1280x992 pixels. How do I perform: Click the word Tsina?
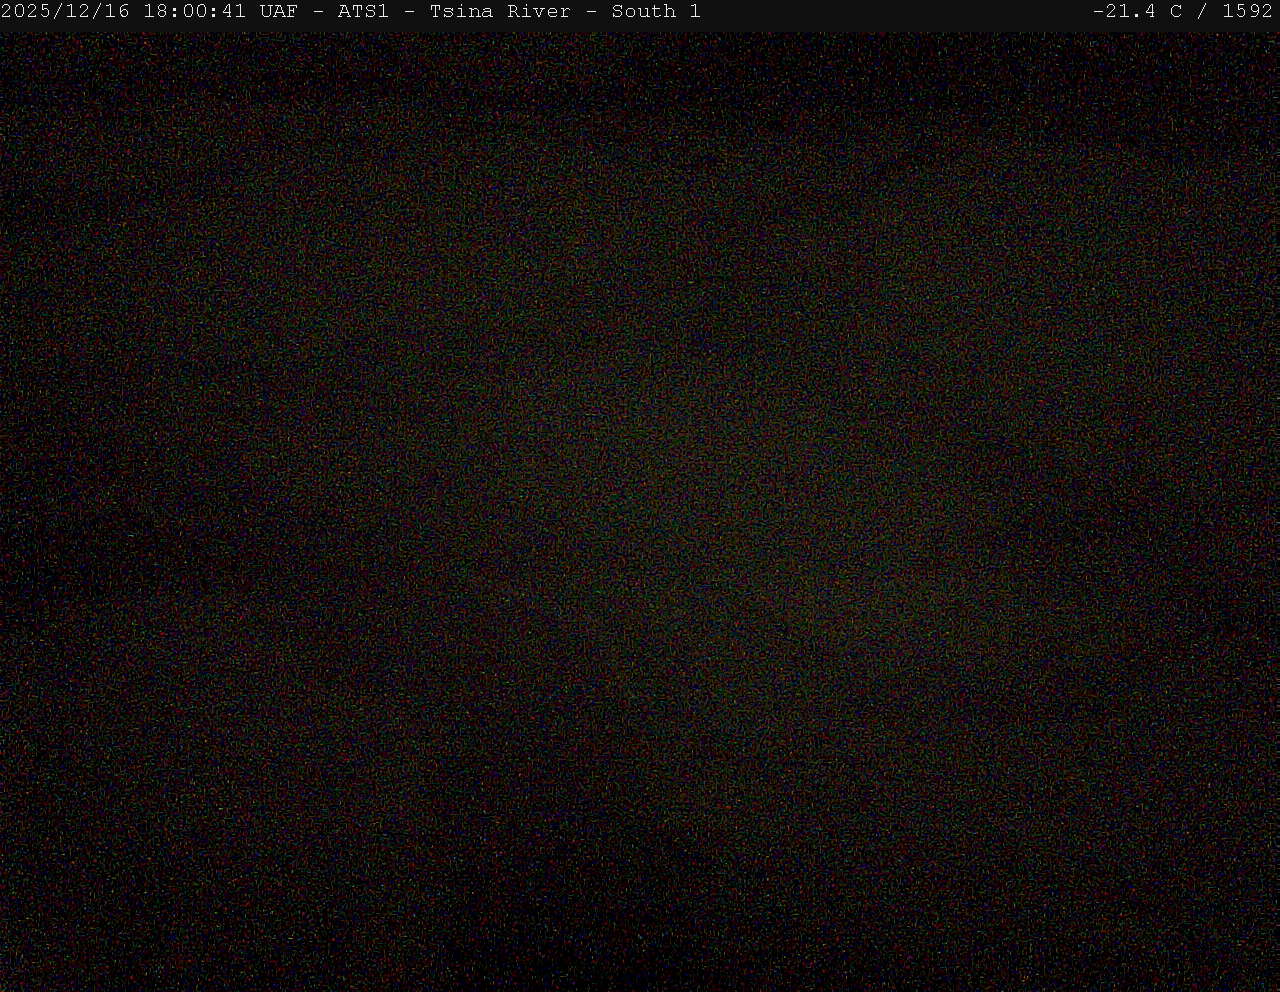pyautogui.click(x=461, y=12)
